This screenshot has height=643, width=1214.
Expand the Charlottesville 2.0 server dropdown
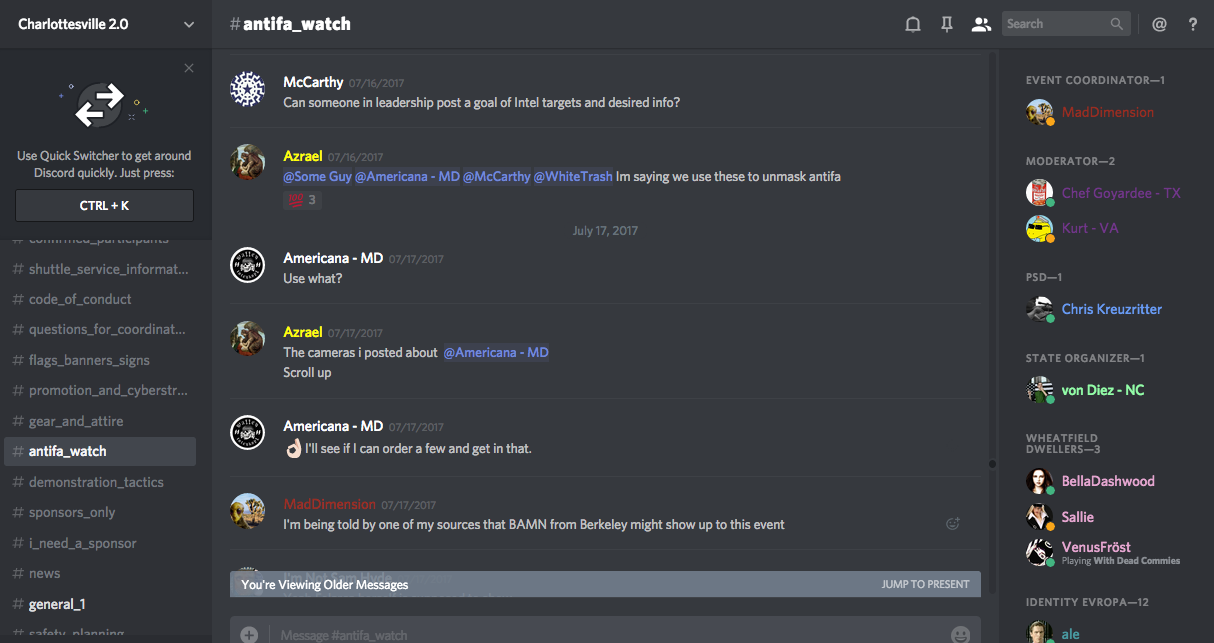coord(189,25)
